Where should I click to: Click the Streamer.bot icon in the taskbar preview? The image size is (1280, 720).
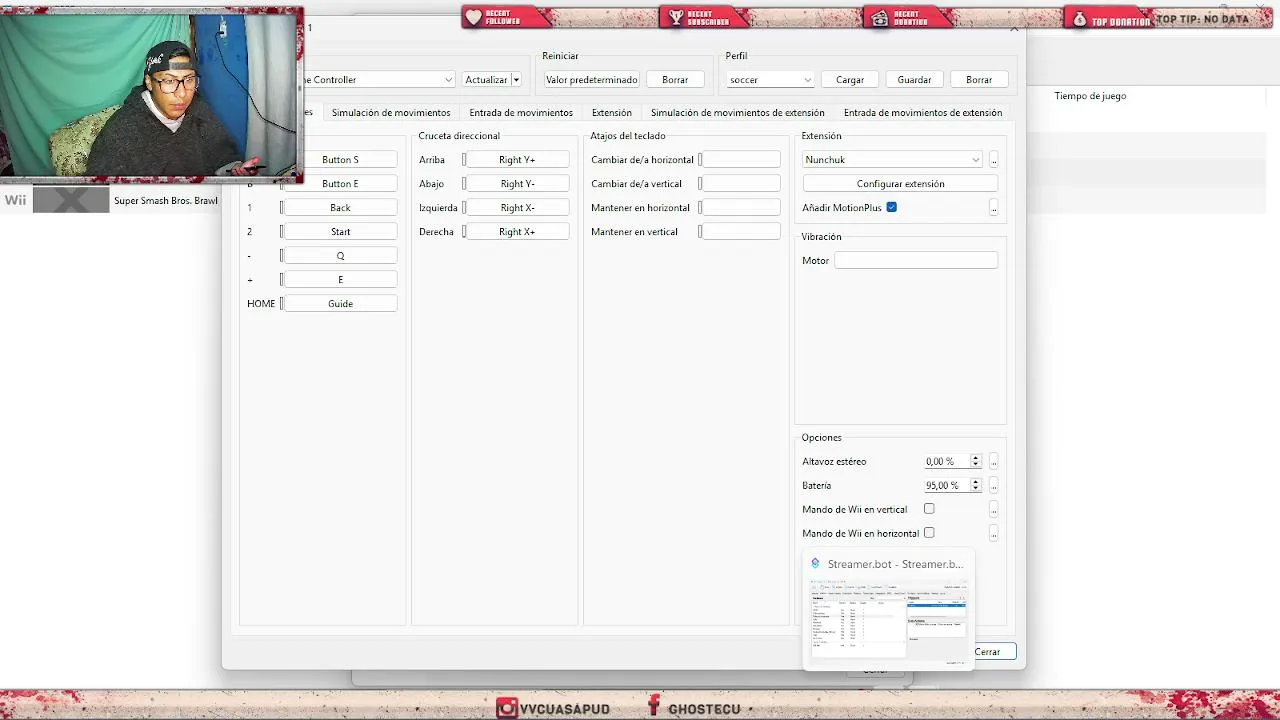pyautogui.click(x=815, y=564)
